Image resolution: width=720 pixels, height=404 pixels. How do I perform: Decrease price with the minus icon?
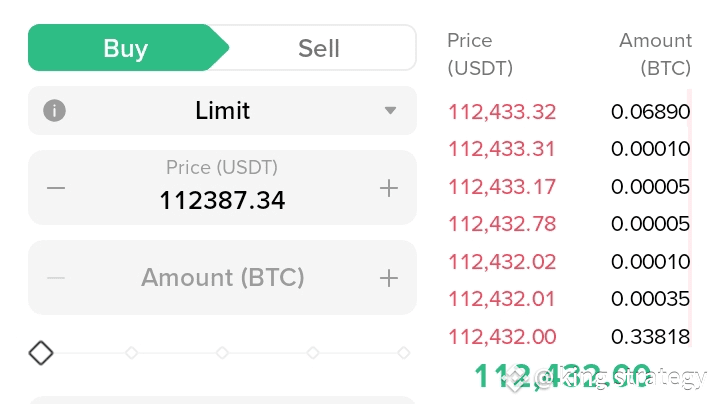click(x=56, y=188)
